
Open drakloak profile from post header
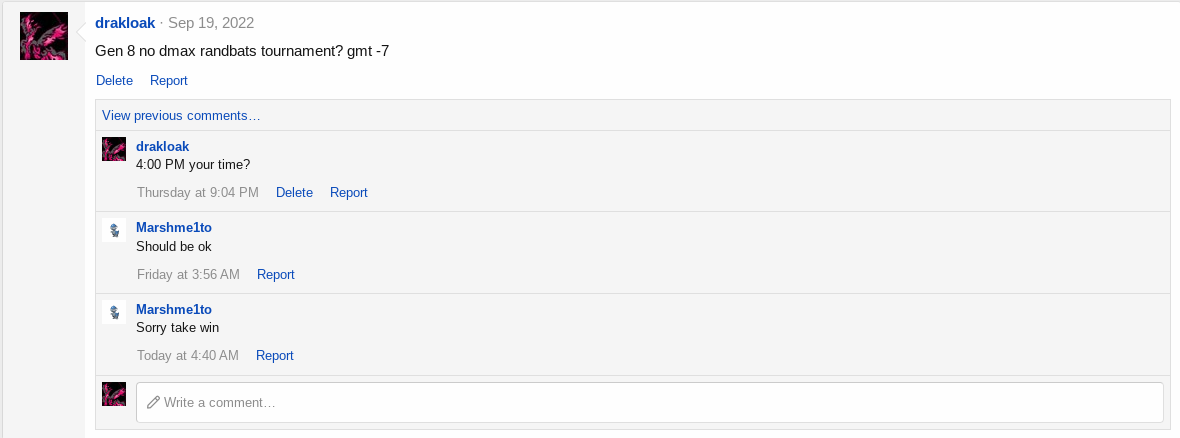[x=125, y=23]
